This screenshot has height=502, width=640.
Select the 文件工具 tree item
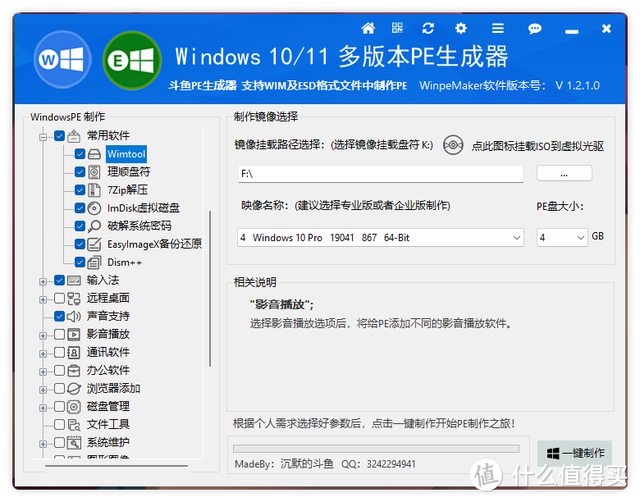coord(108,424)
